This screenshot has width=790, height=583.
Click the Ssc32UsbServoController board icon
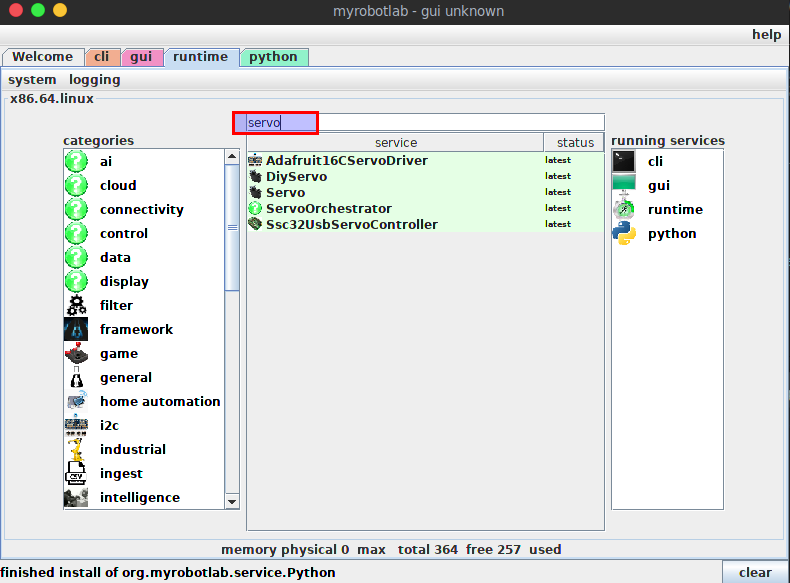click(x=255, y=224)
